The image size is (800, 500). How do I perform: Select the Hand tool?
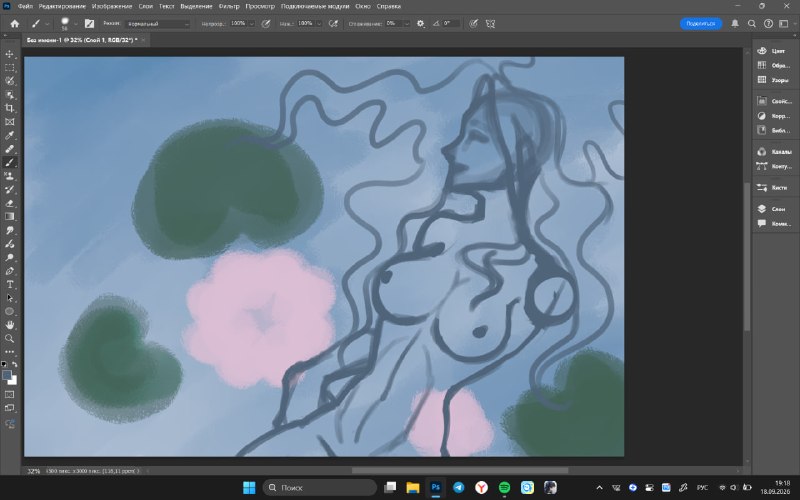[10, 325]
